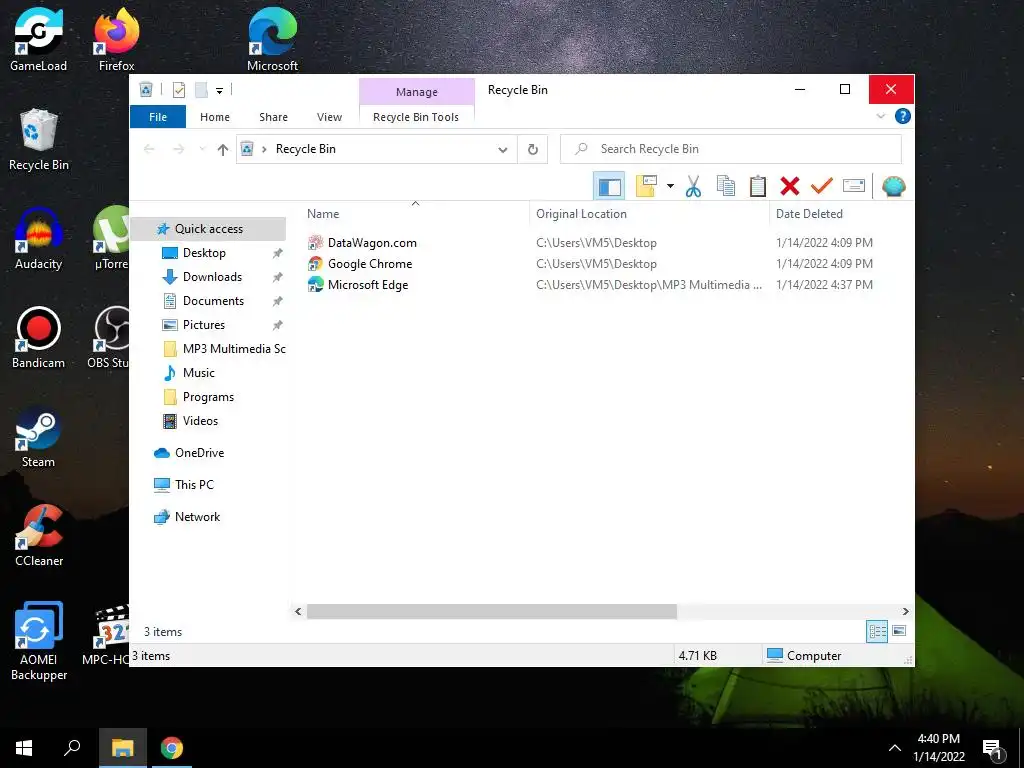Click the GameLoad desktop shortcut
The image size is (1024, 768).
[x=39, y=40]
